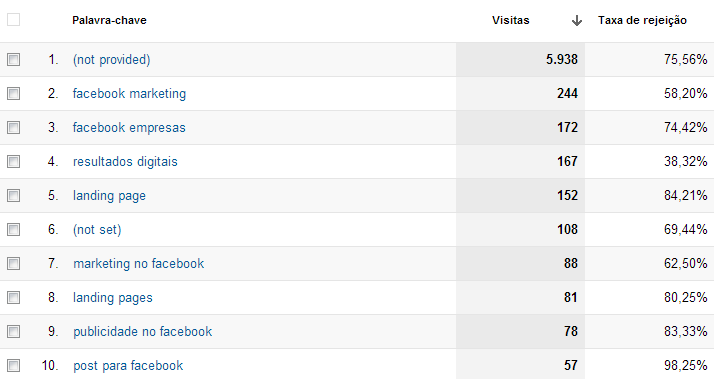Open the facebook empresas keyword link

129,128
